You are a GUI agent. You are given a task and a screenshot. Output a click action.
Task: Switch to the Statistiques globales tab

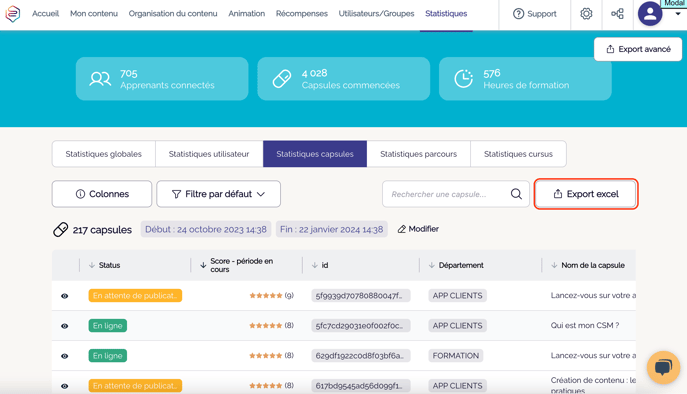(103, 154)
